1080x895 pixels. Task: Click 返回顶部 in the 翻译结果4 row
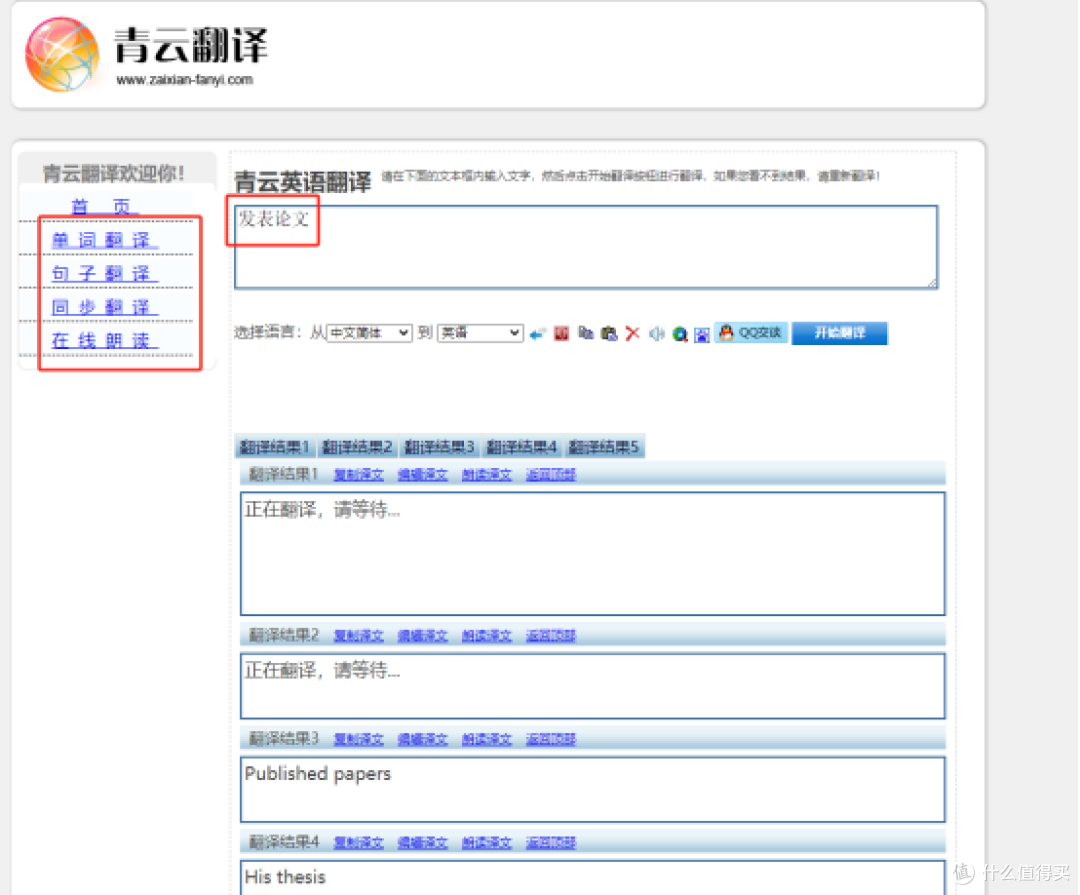pyautogui.click(x=551, y=843)
